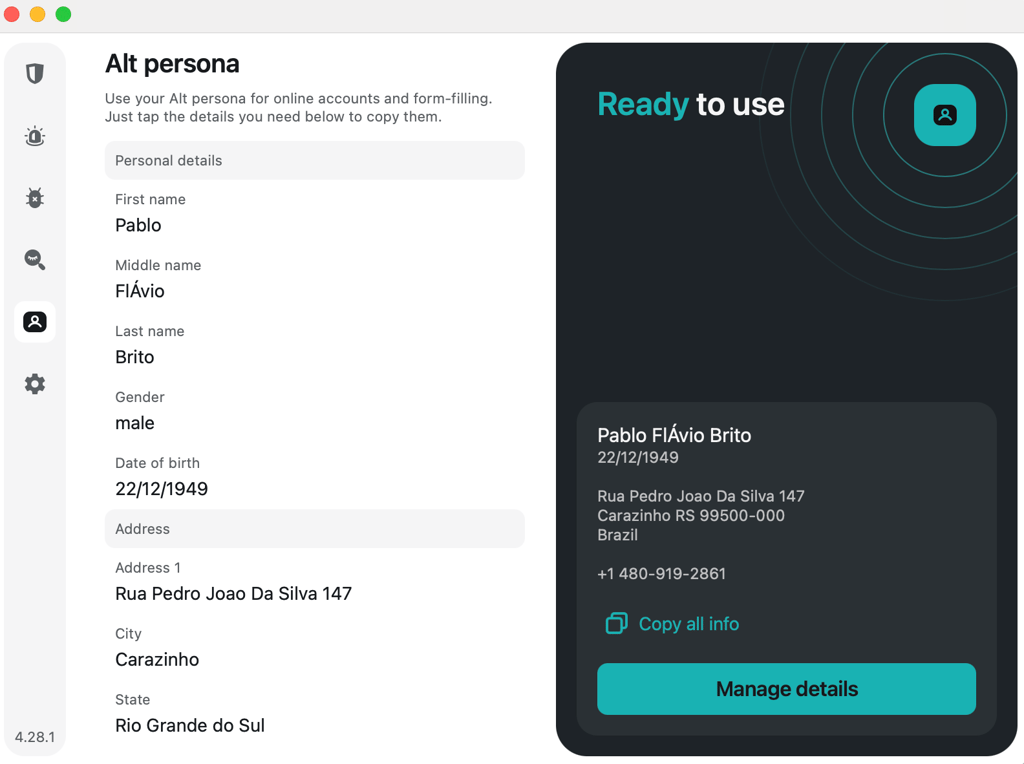Open the magnifier search sidebar icon

[x=35, y=260]
